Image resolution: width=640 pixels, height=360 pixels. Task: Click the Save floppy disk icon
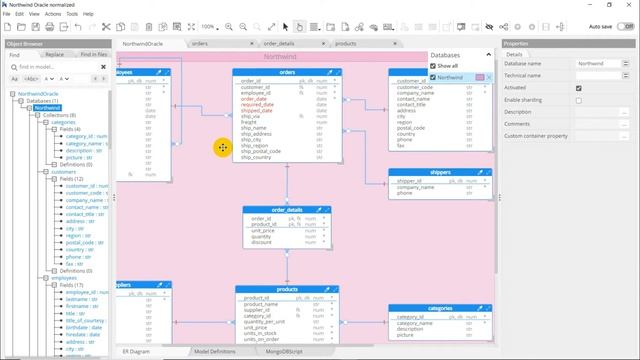pos(36,27)
